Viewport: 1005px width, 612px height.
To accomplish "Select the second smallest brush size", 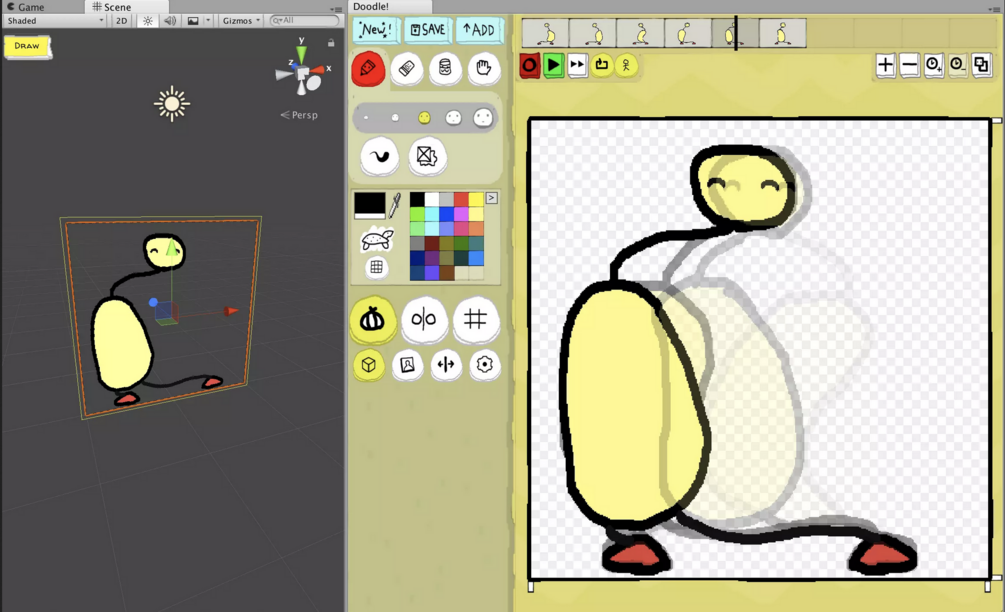I will click(x=395, y=118).
